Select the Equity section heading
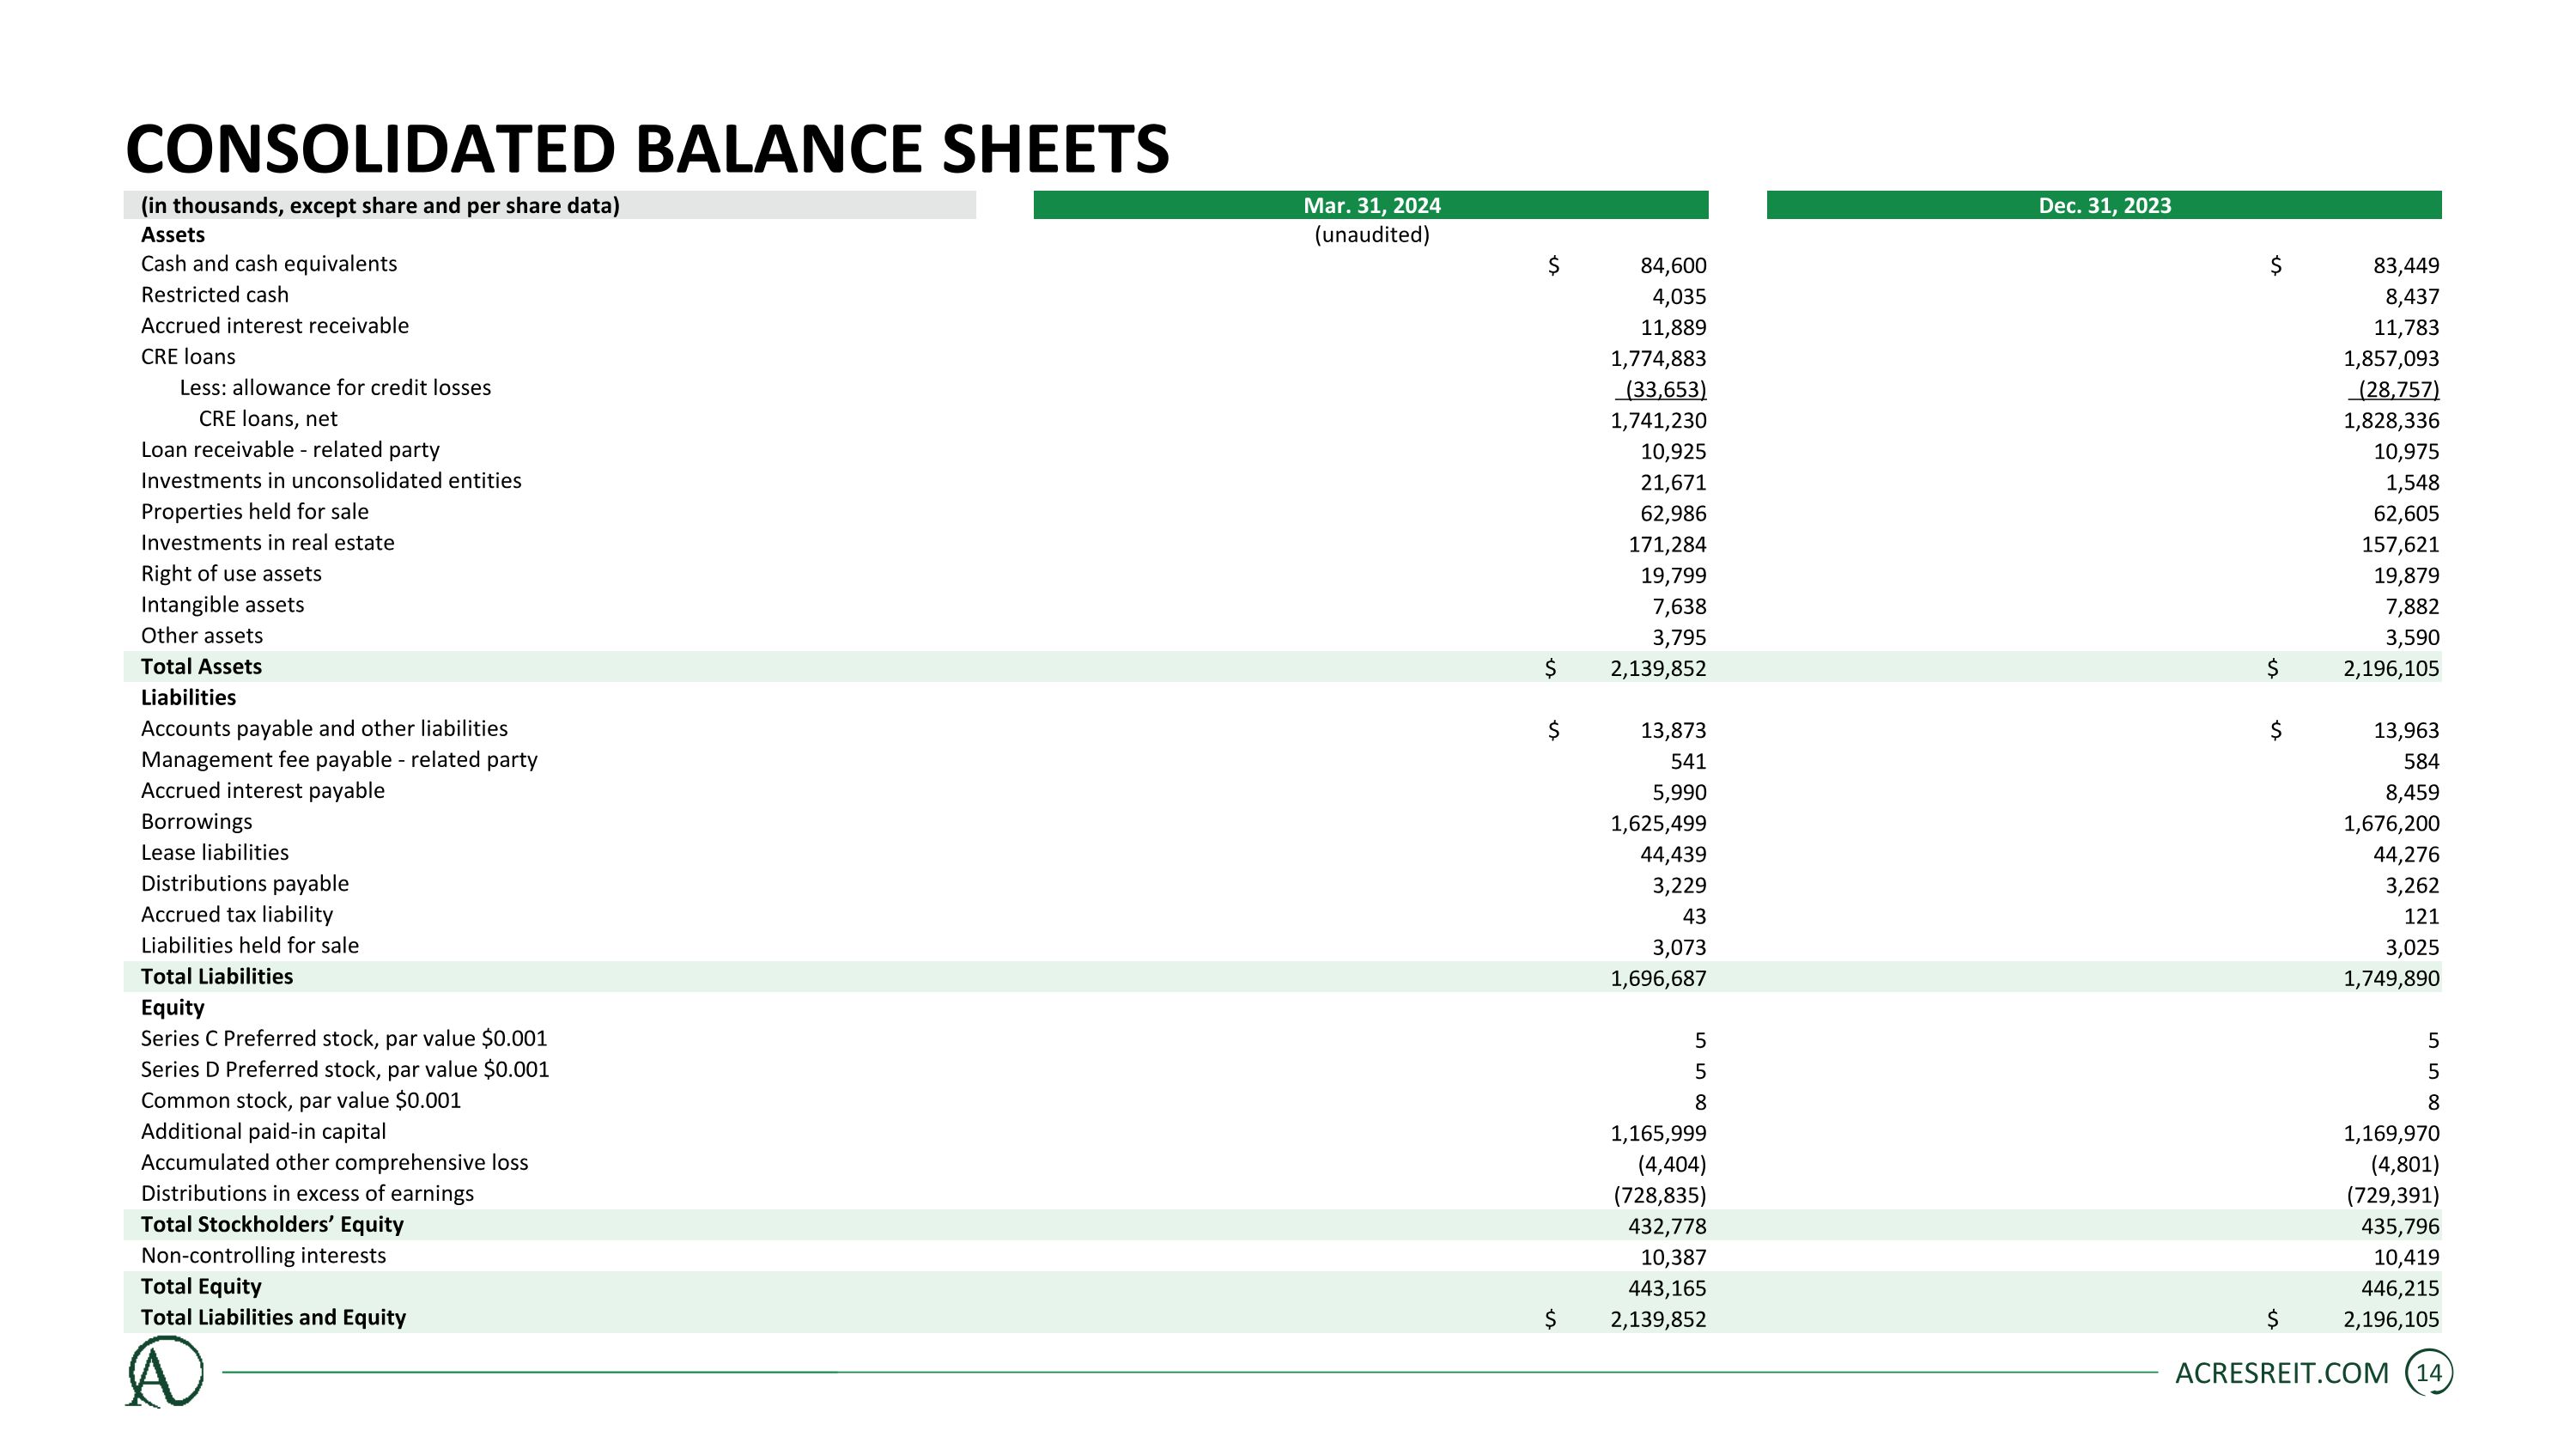The height and width of the screenshot is (1449, 2576). pos(172,1007)
